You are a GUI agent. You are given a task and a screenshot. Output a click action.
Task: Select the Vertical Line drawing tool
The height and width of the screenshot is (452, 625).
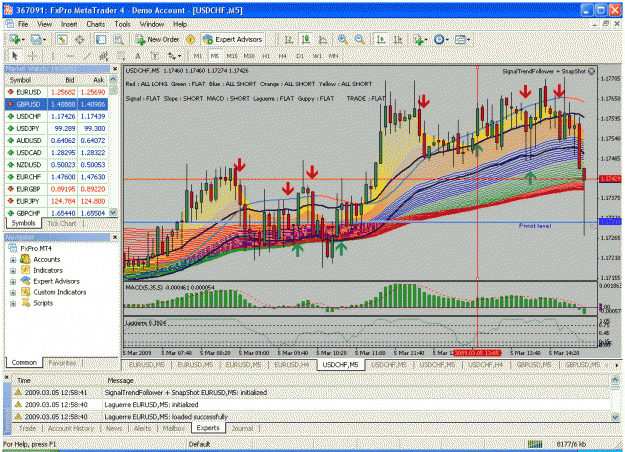click(x=53, y=56)
